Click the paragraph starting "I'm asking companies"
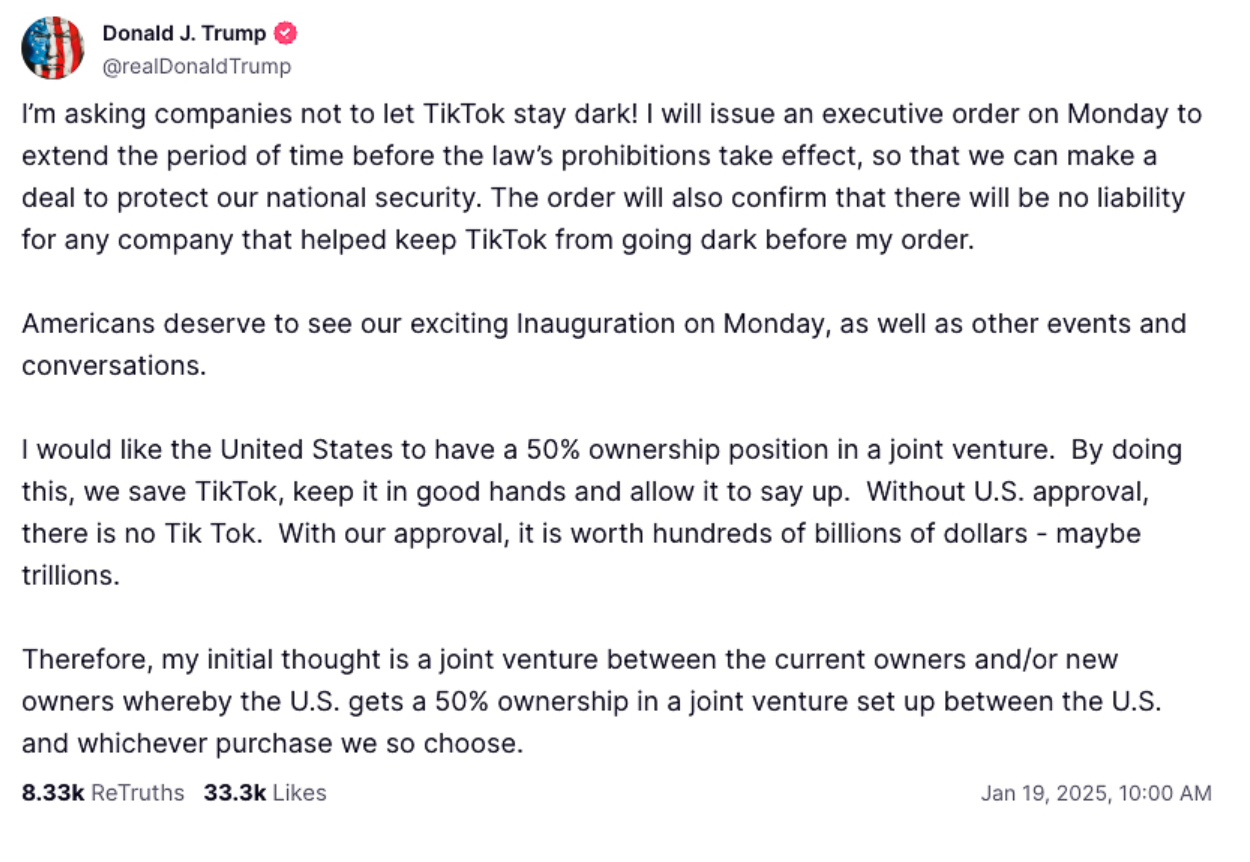The width and height of the screenshot is (1250, 862). [612, 177]
